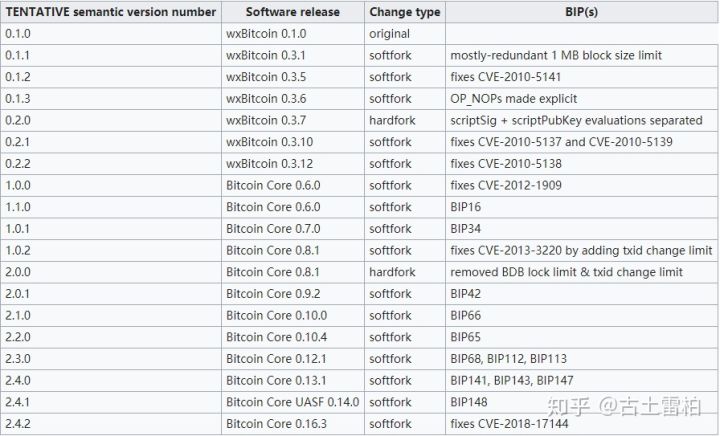Click the 'BIP68, BIP112, BIP113' cell
This screenshot has width=720, height=436.
581,359
